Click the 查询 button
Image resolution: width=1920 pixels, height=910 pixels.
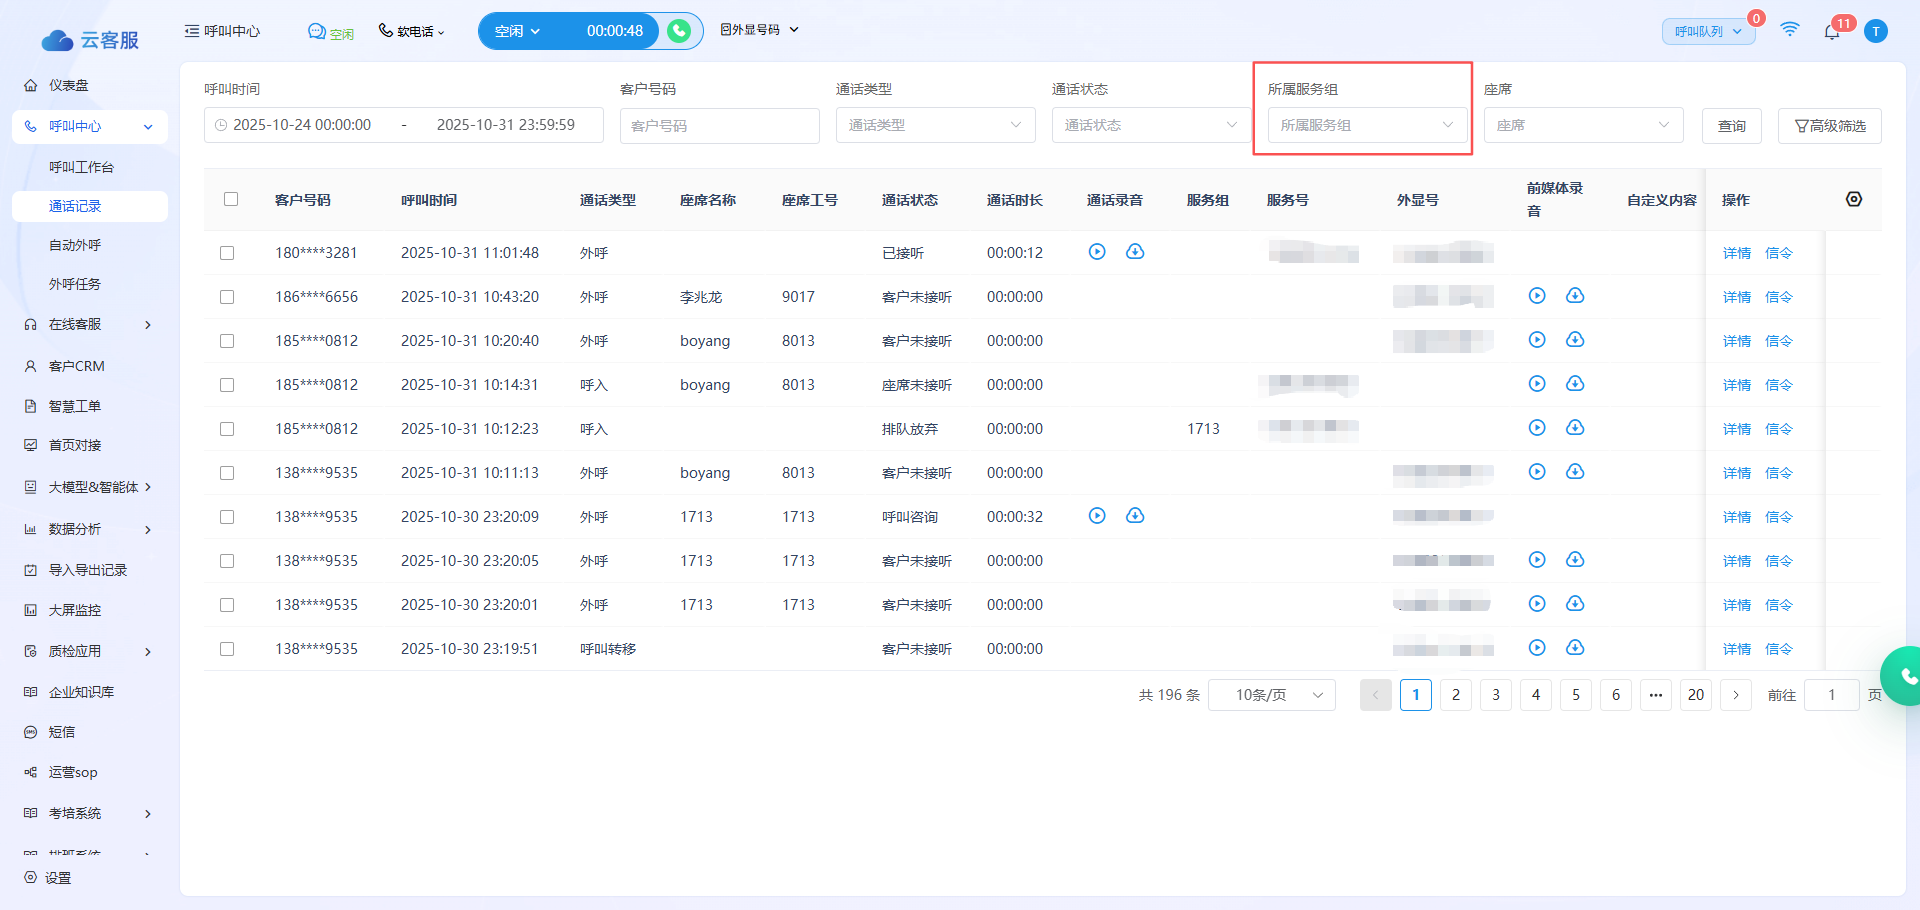click(1731, 126)
